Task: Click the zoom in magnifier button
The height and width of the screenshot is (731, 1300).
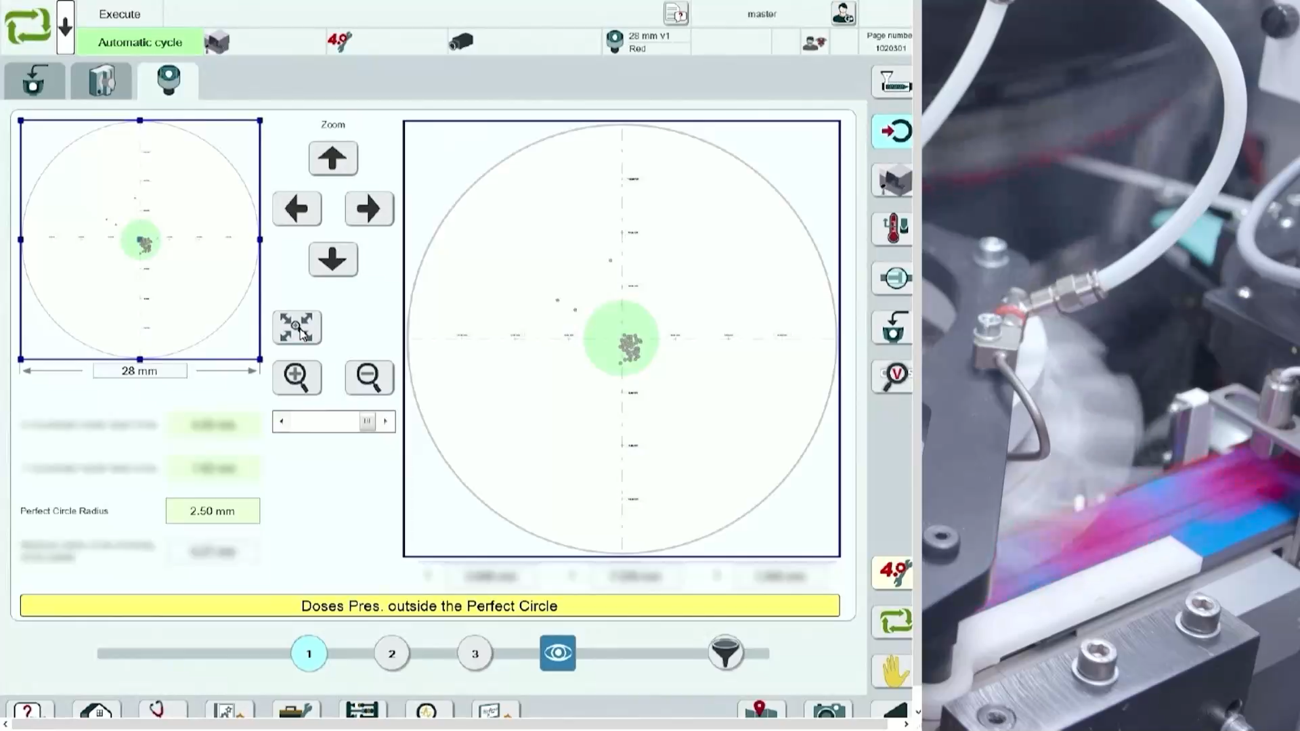Action: coord(297,377)
